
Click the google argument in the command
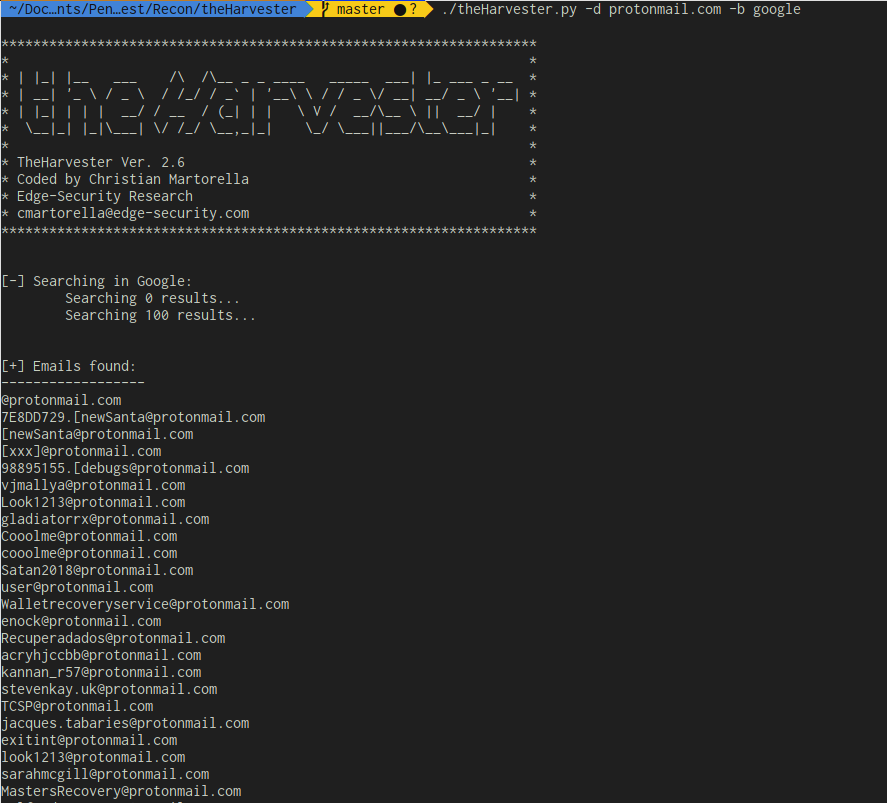tap(777, 10)
